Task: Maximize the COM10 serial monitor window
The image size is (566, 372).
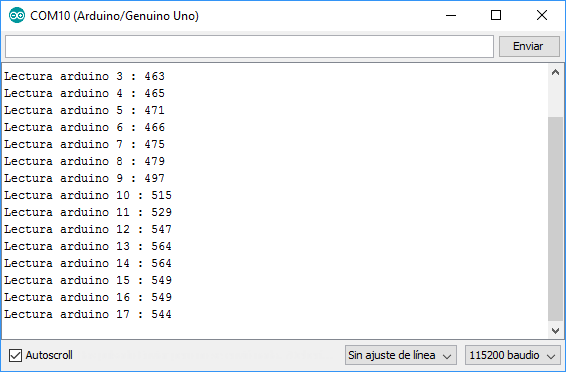Action: coord(496,16)
